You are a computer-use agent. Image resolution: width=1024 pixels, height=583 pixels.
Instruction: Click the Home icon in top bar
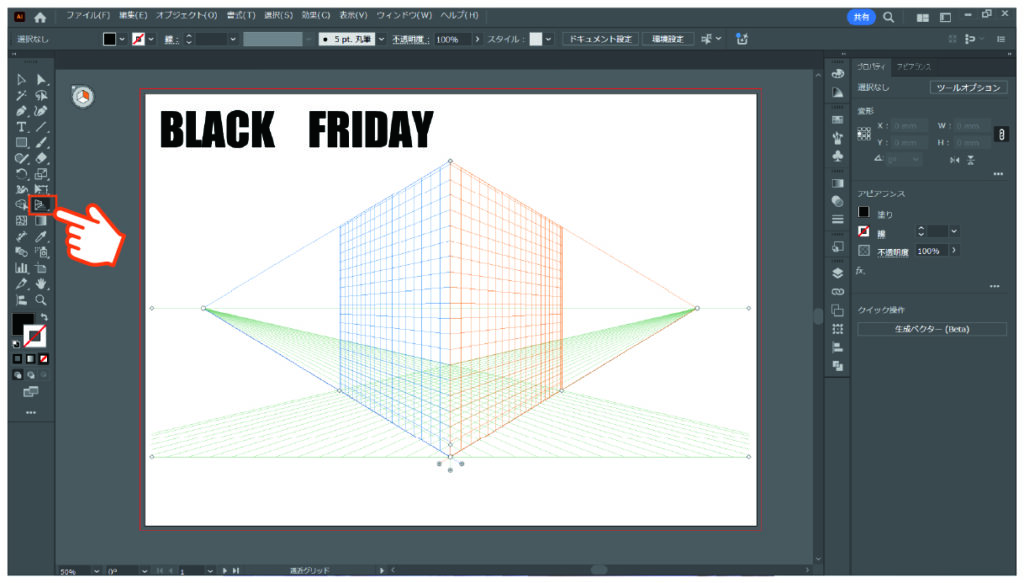[x=40, y=17]
